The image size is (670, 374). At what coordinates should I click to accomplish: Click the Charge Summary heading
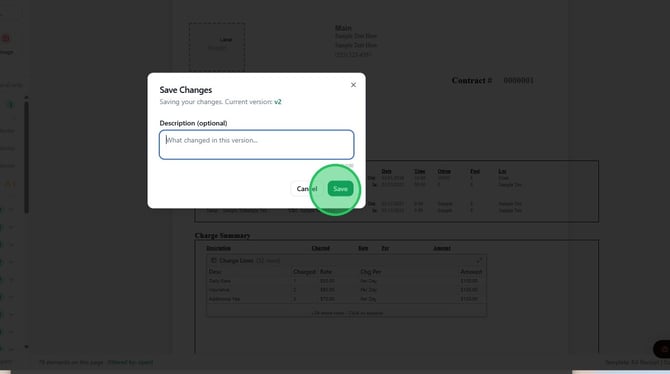click(x=223, y=236)
